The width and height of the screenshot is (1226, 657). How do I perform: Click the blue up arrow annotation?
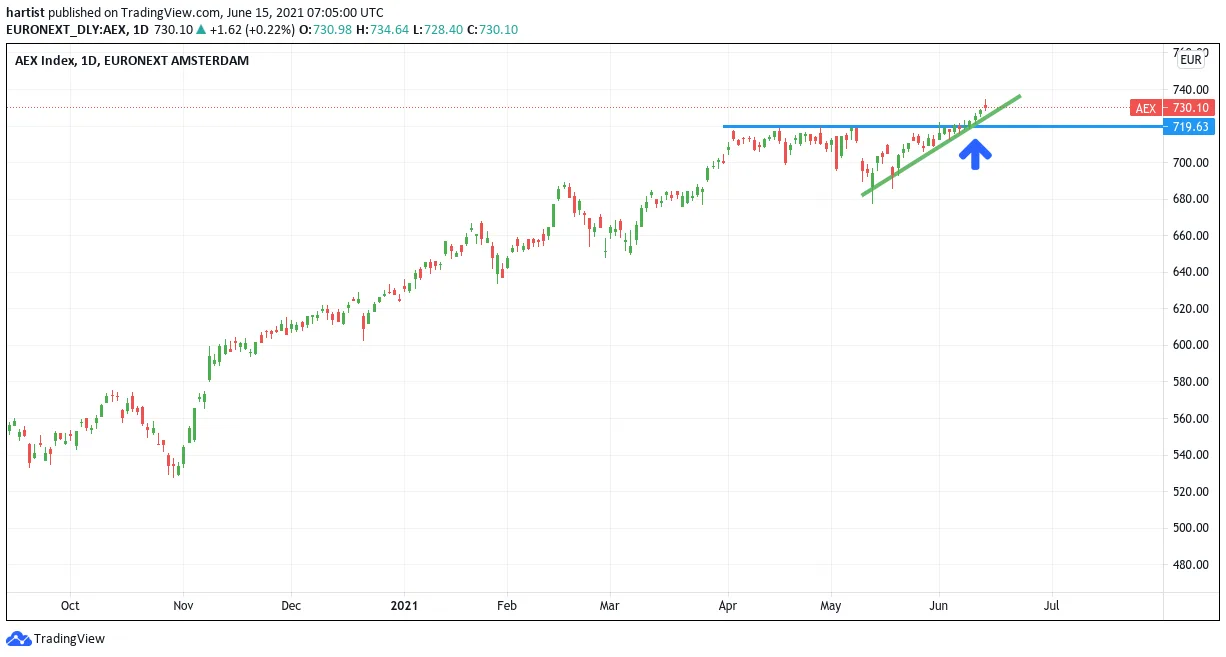click(x=976, y=153)
